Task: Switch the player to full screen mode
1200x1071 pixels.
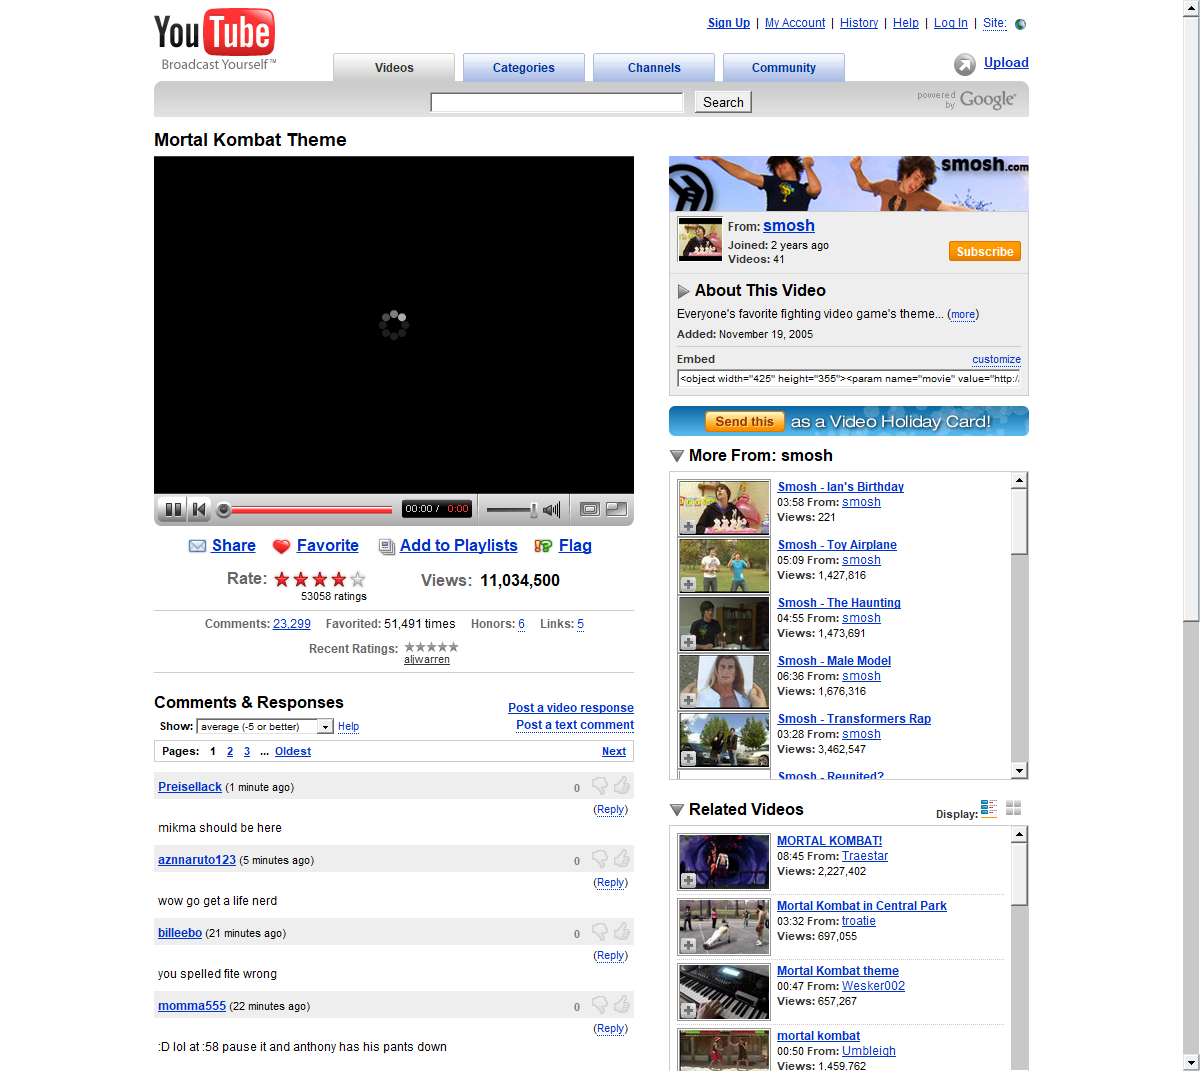Action: coord(617,509)
